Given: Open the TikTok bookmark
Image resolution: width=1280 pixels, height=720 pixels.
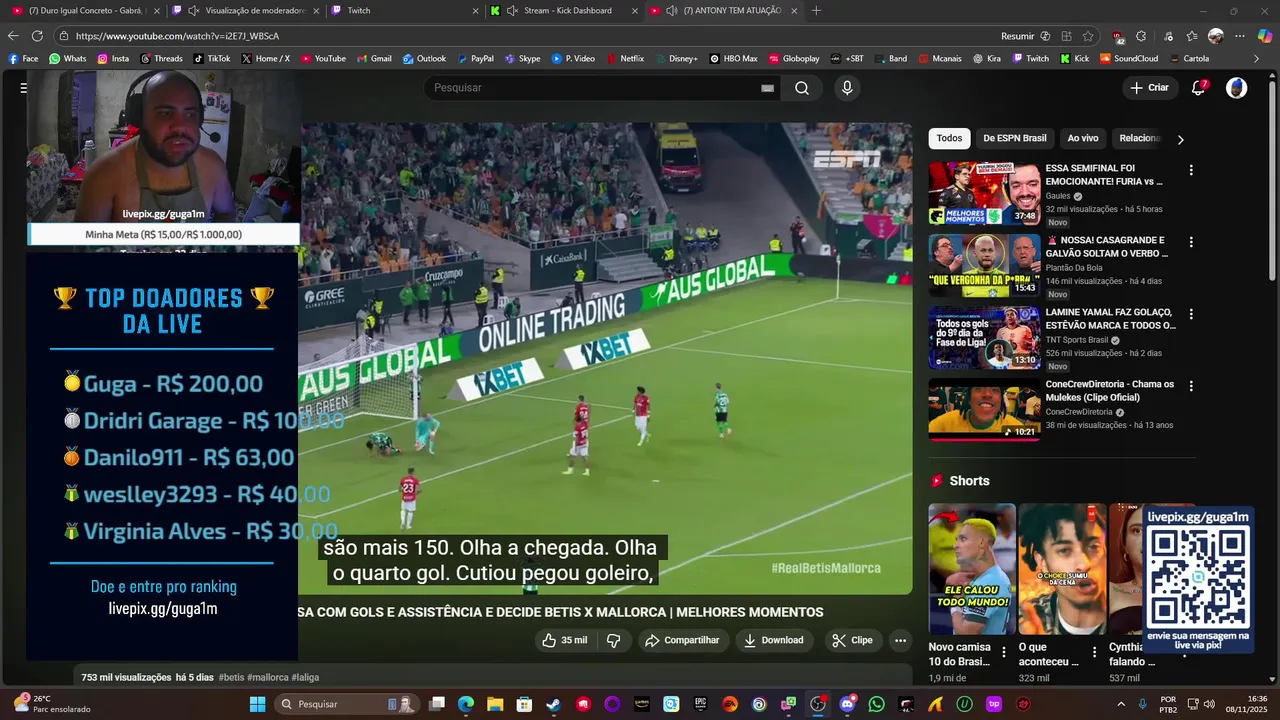Looking at the screenshot, I should click(212, 58).
